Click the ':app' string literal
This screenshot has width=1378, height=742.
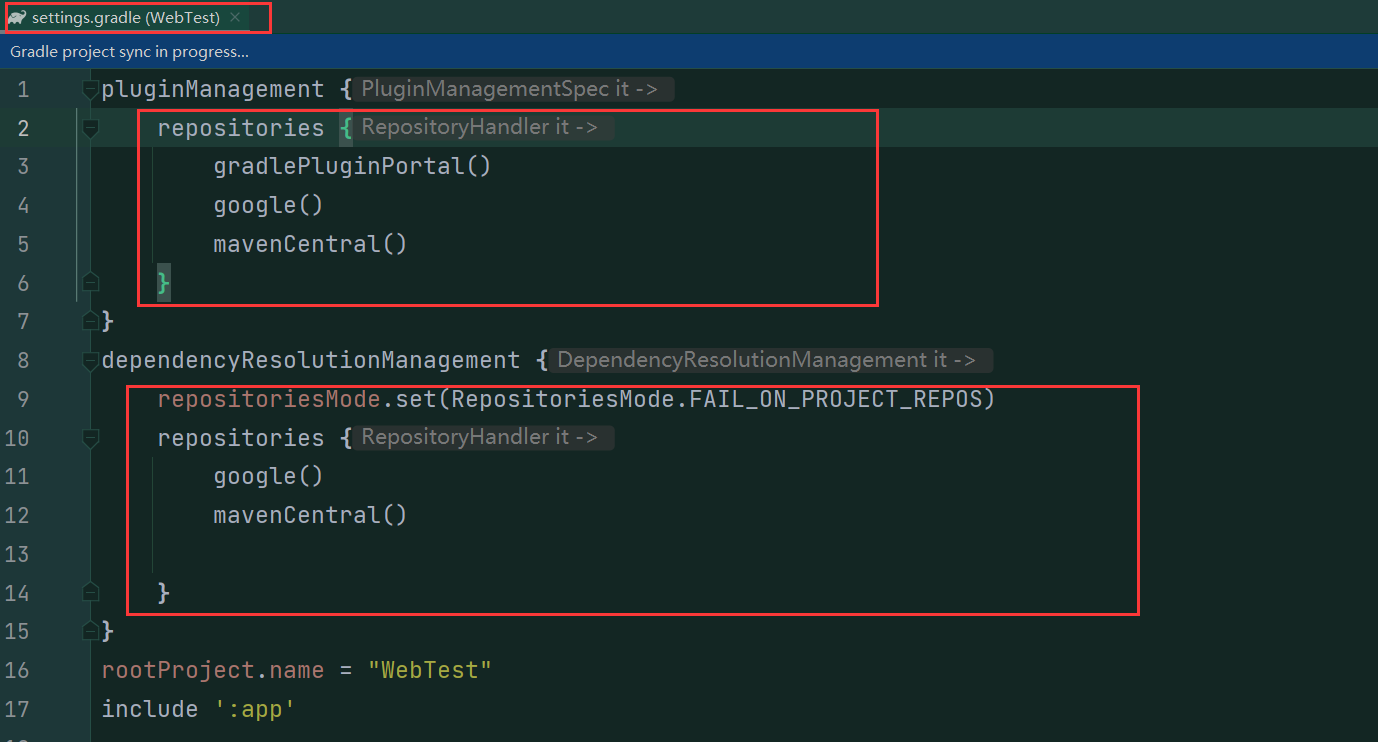click(255, 709)
